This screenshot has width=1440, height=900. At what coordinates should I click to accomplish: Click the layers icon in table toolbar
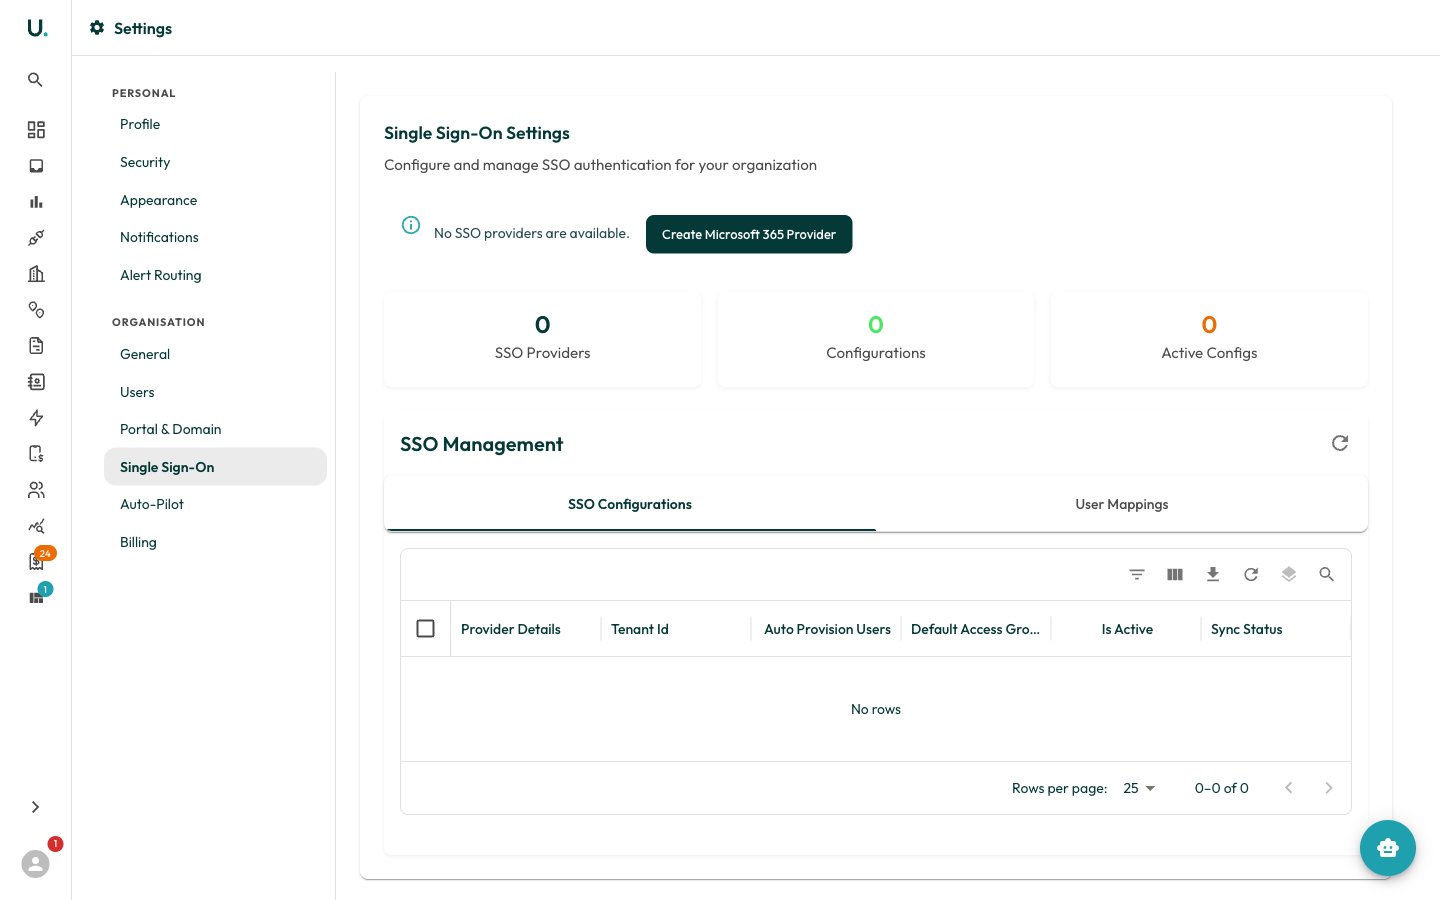pyautogui.click(x=1289, y=574)
